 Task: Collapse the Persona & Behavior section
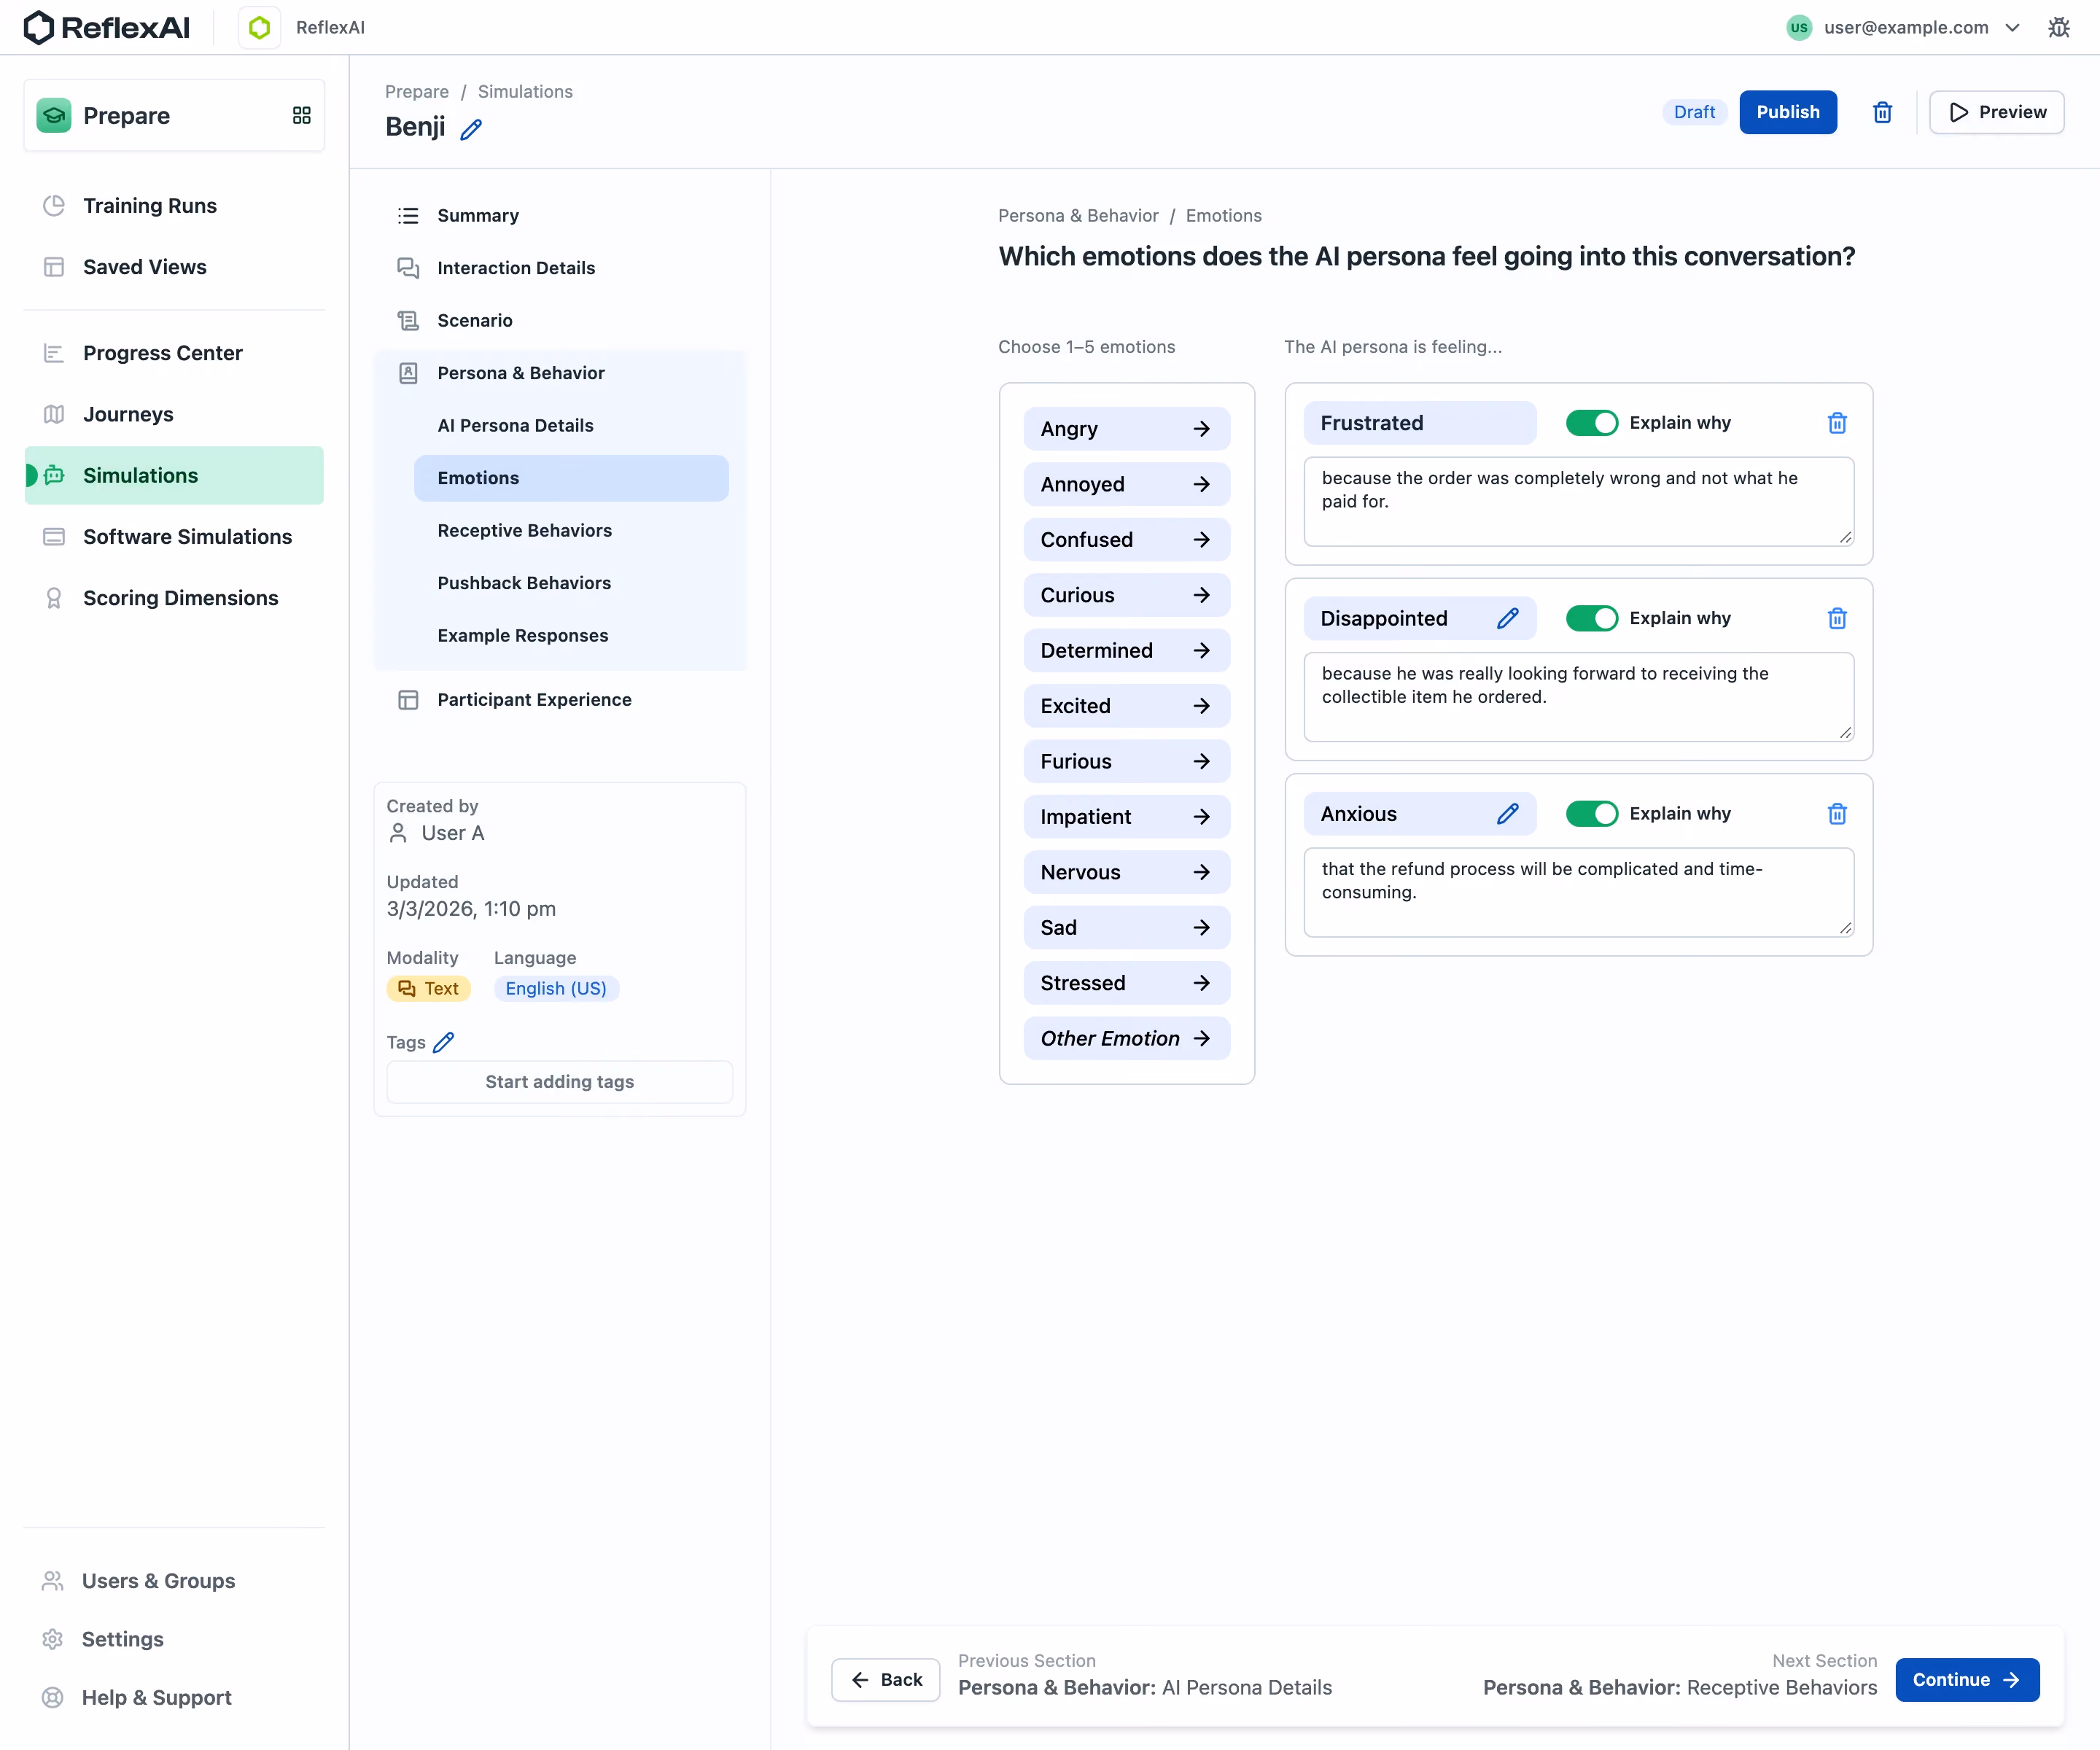[560, 373]
